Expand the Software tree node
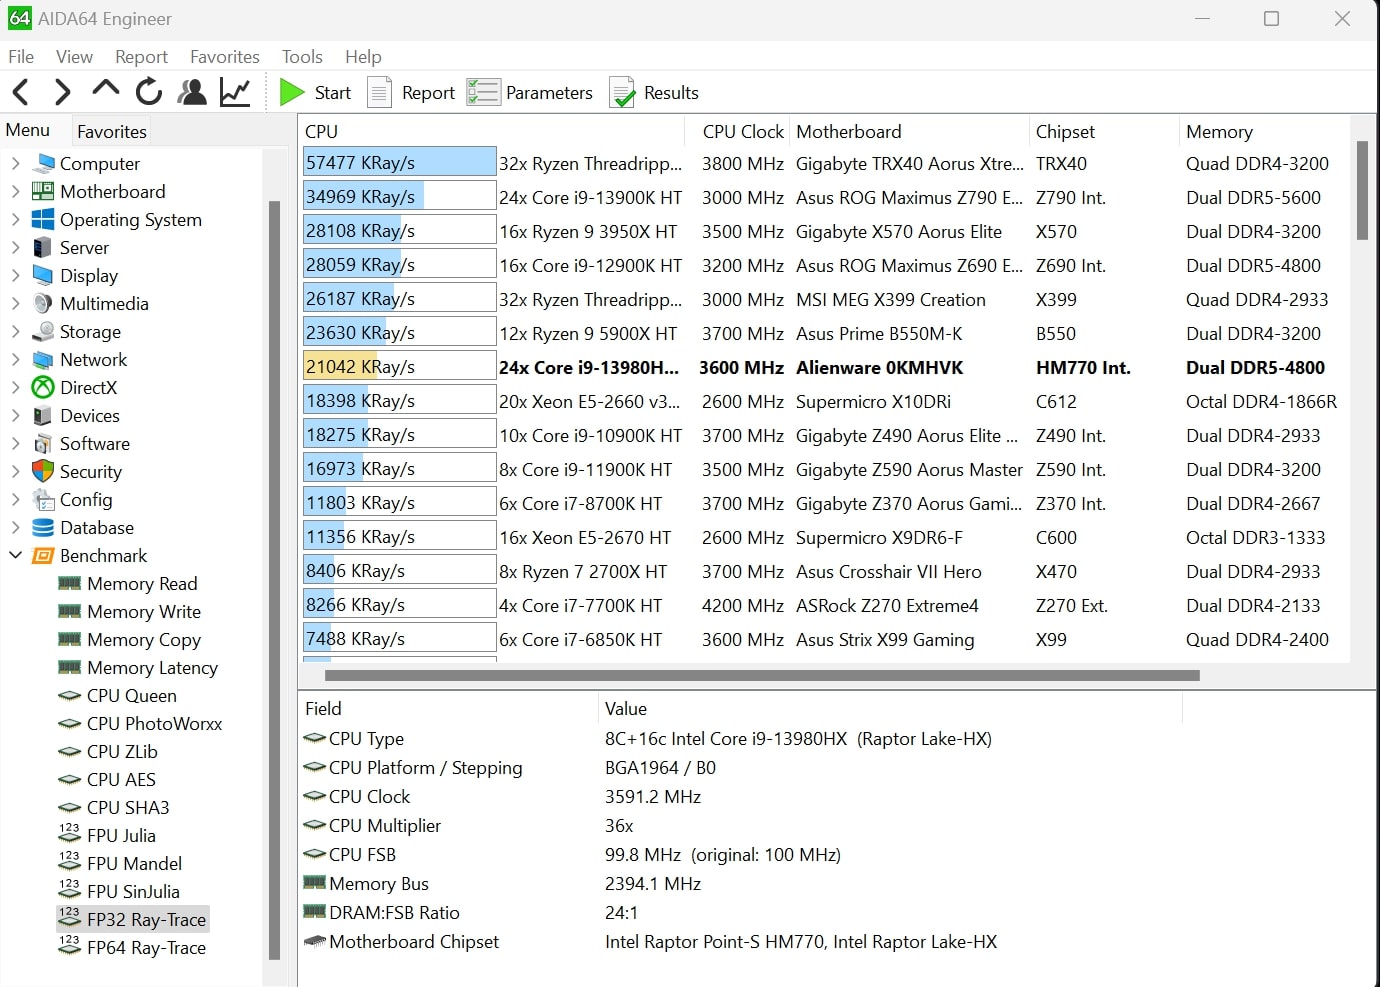 coord(15,443)
